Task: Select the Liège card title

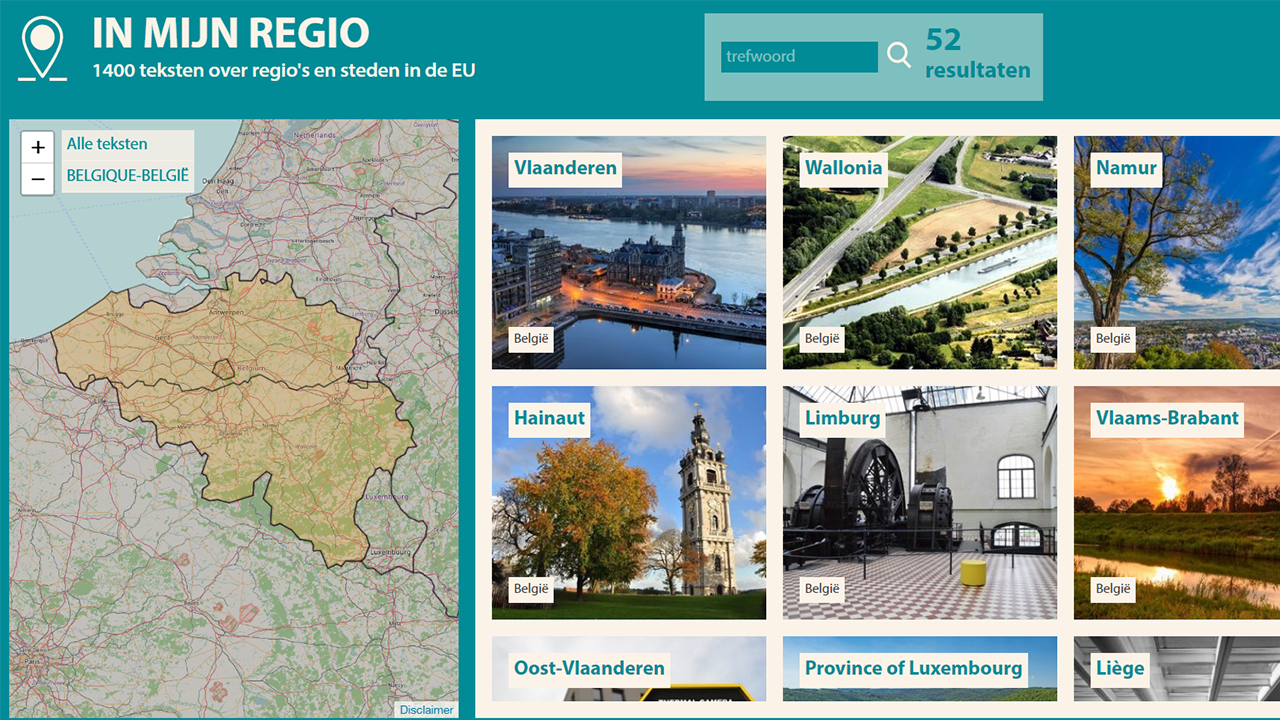Action: click(1119, 668)
